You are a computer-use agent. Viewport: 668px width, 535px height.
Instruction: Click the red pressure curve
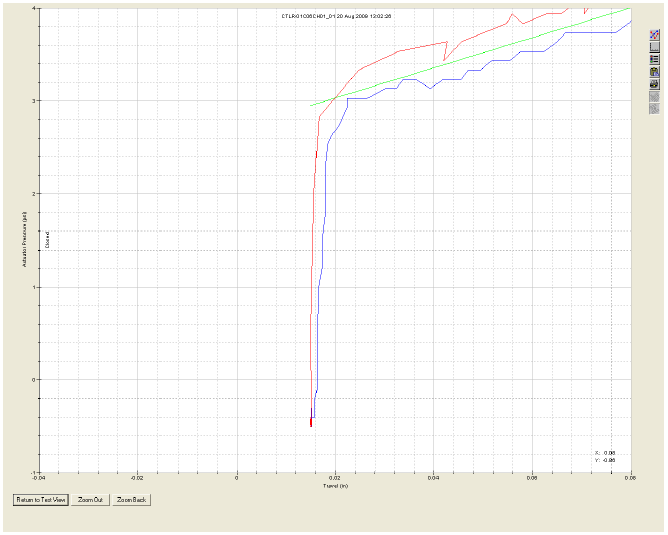(400, 48)
